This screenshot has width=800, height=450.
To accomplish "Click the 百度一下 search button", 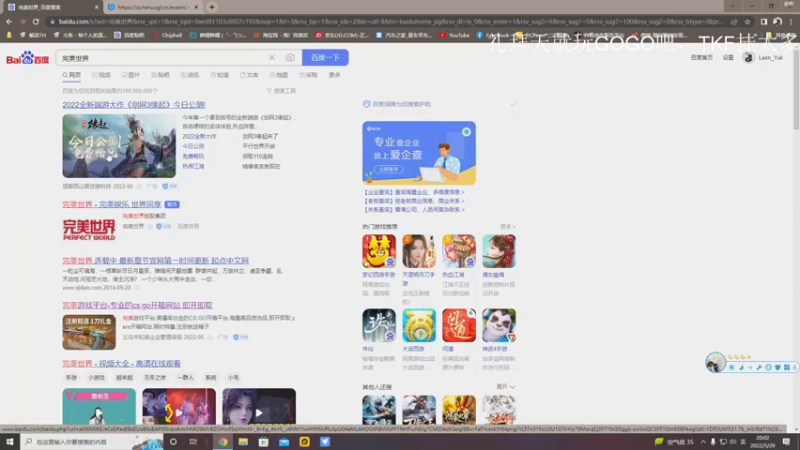I will [x=325, y=58].
